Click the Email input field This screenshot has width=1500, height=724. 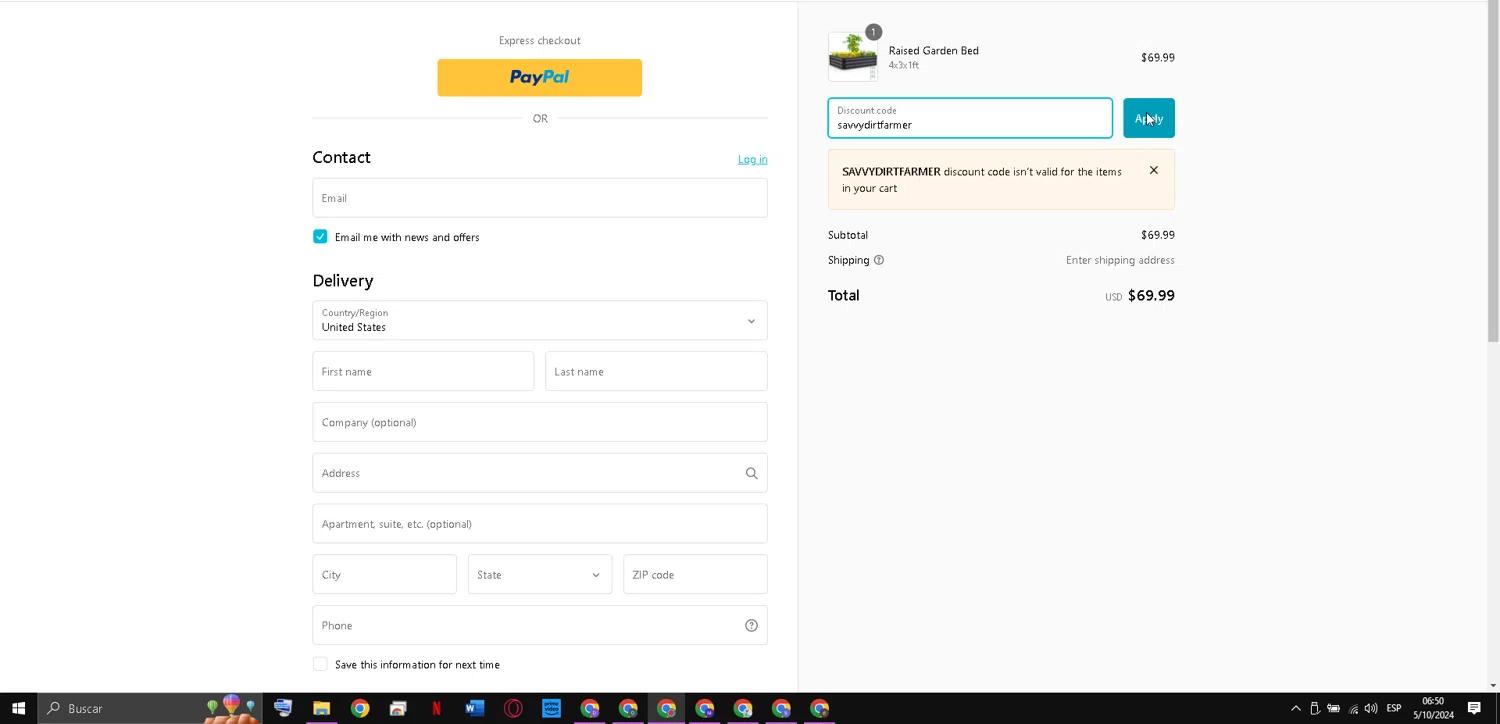[x=540, y=198]
